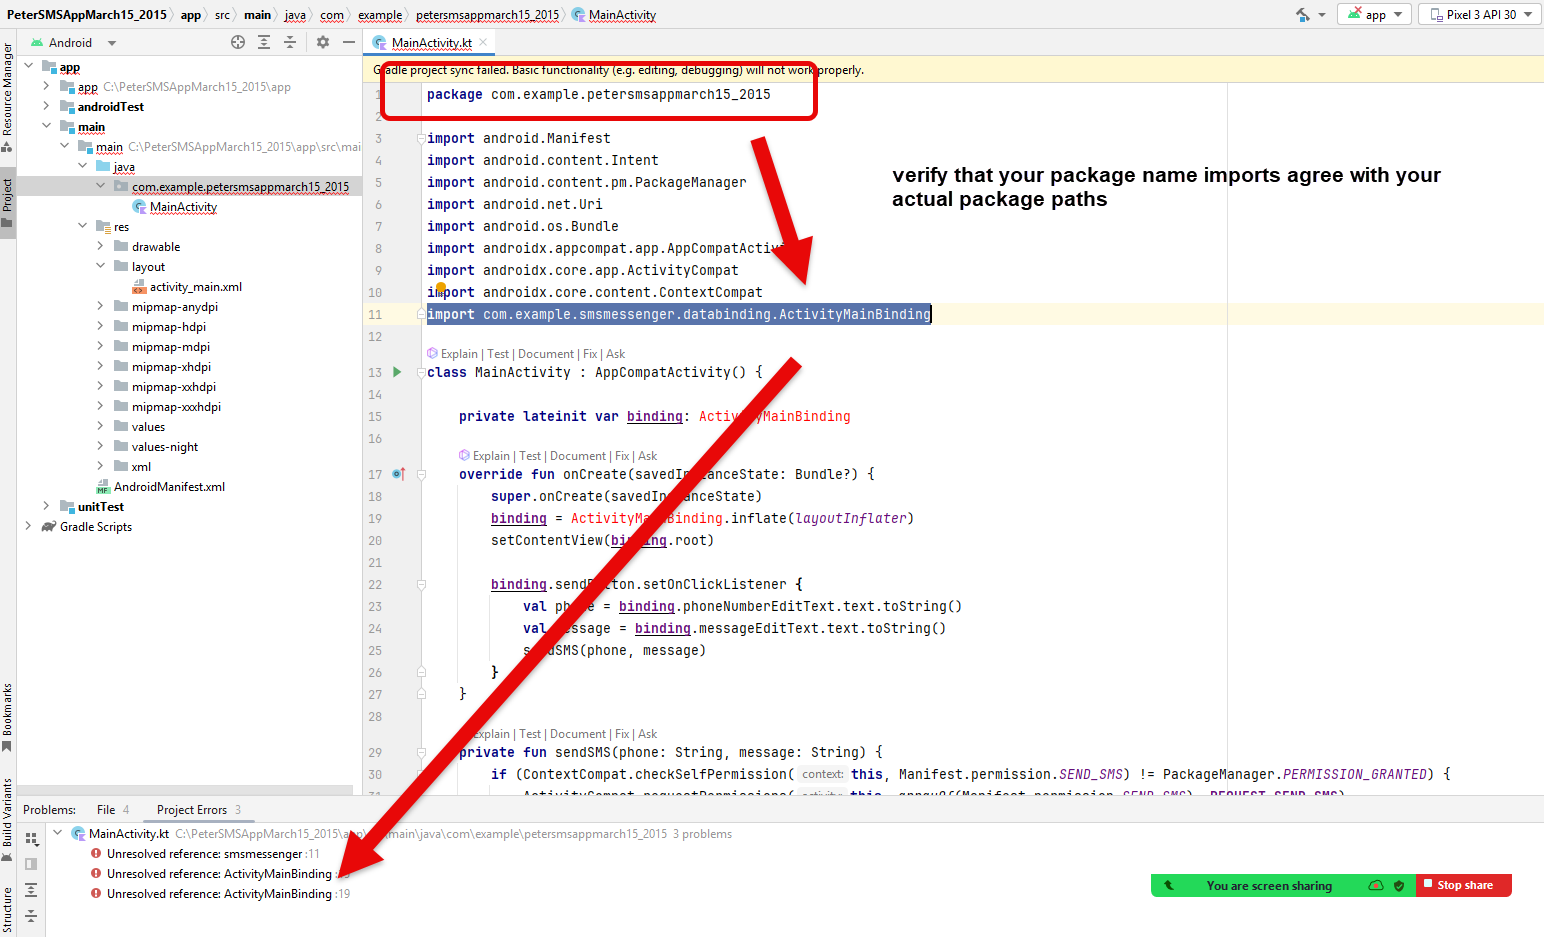Image resolution: width=1544 pixels, height=937 pixels.
Task: Open the Bookmarks side tab
Action: click(x=7, y=717)
